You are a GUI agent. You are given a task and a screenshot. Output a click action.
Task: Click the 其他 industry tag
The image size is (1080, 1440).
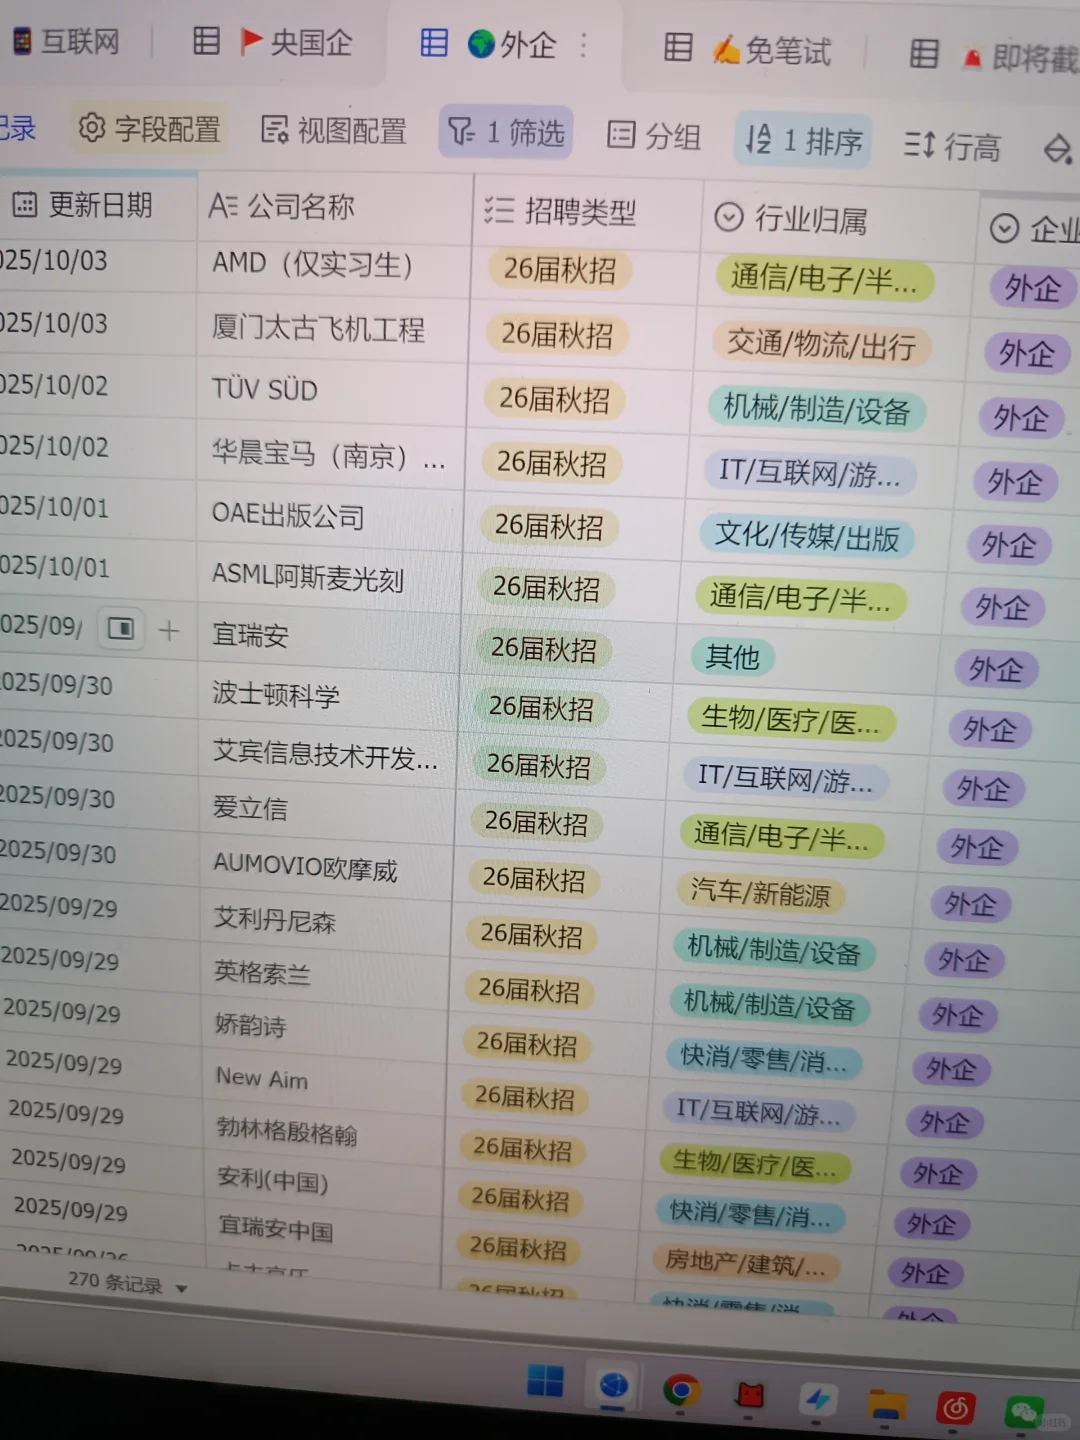[733, 657]
